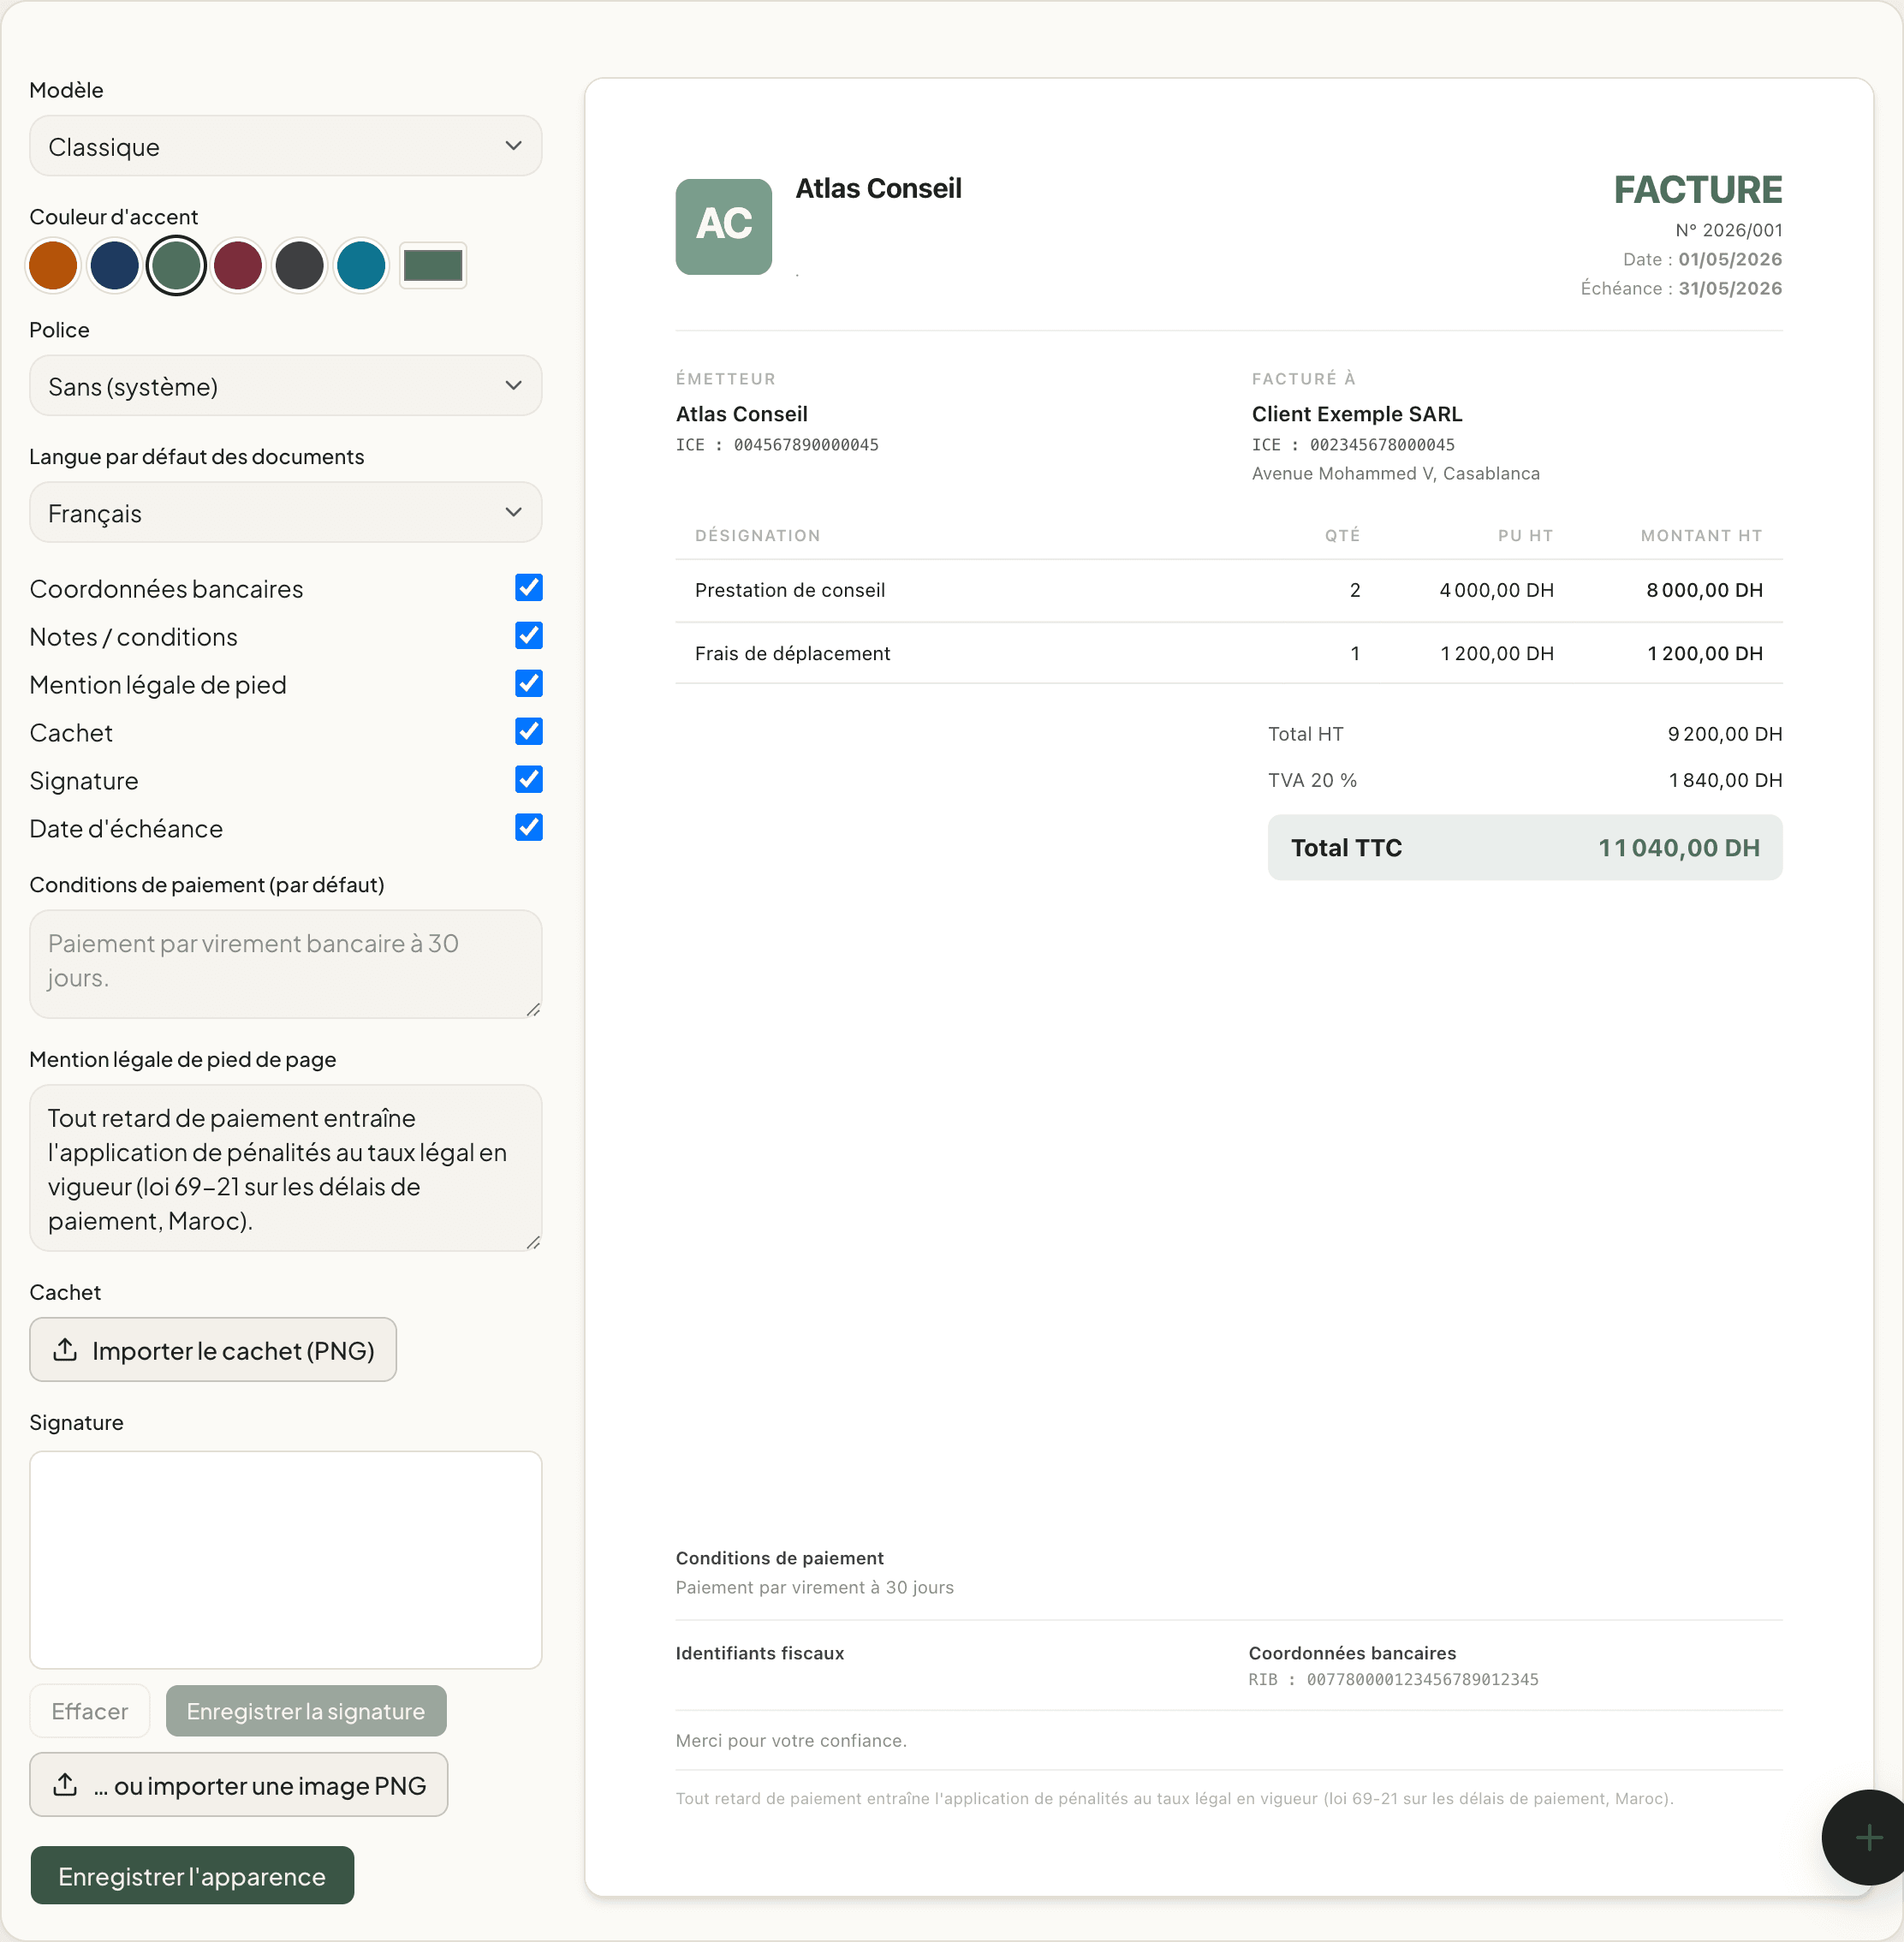Toggle Mention légale de pied checkbox
The height and width of the screenshot is (1942, 1904).
(x=529, y=684)
